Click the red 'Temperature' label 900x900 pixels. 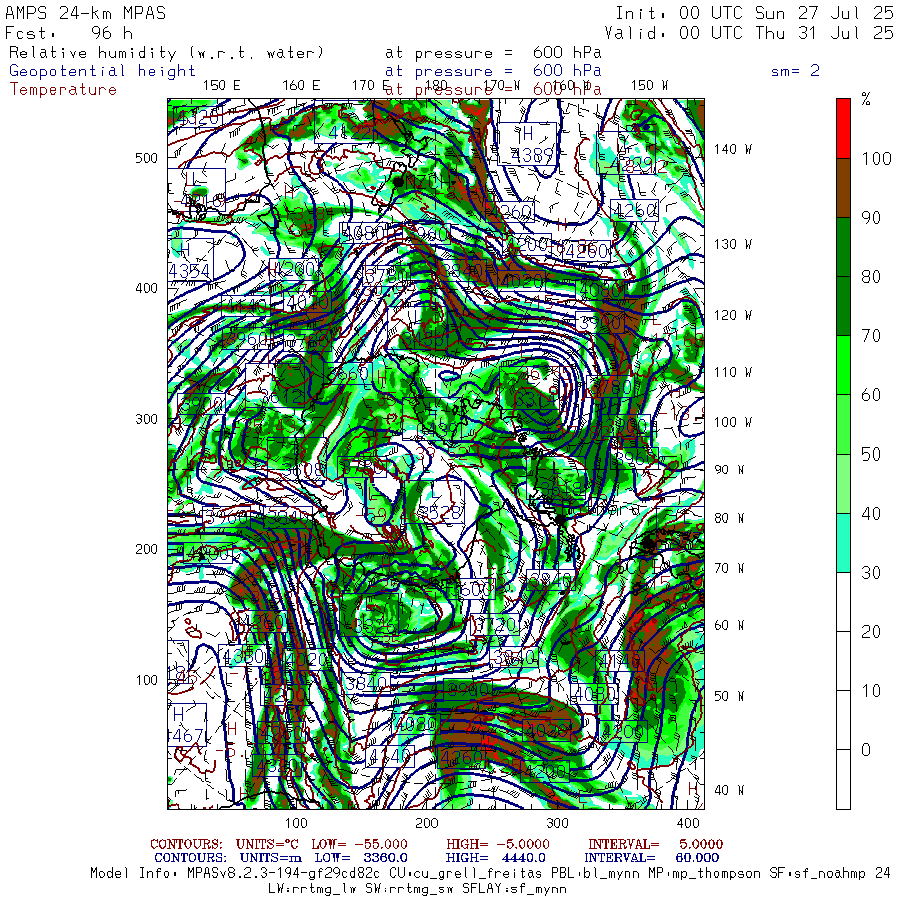point(63,90)
